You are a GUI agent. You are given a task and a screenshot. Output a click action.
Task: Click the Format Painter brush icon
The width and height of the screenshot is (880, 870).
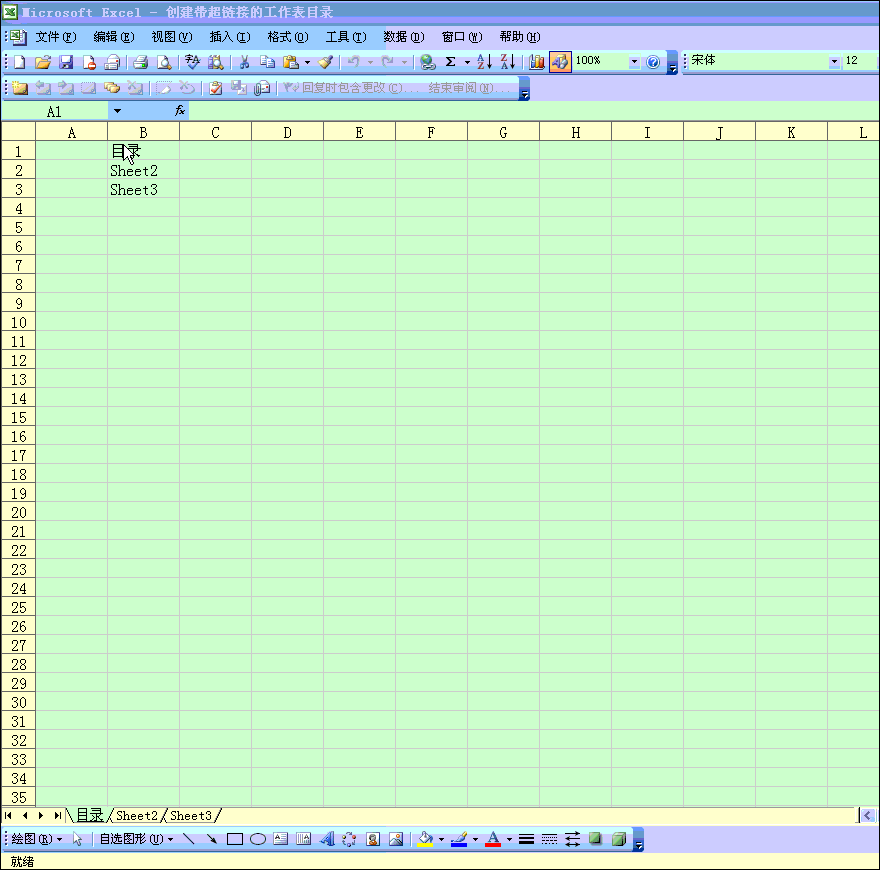point(325,62)
